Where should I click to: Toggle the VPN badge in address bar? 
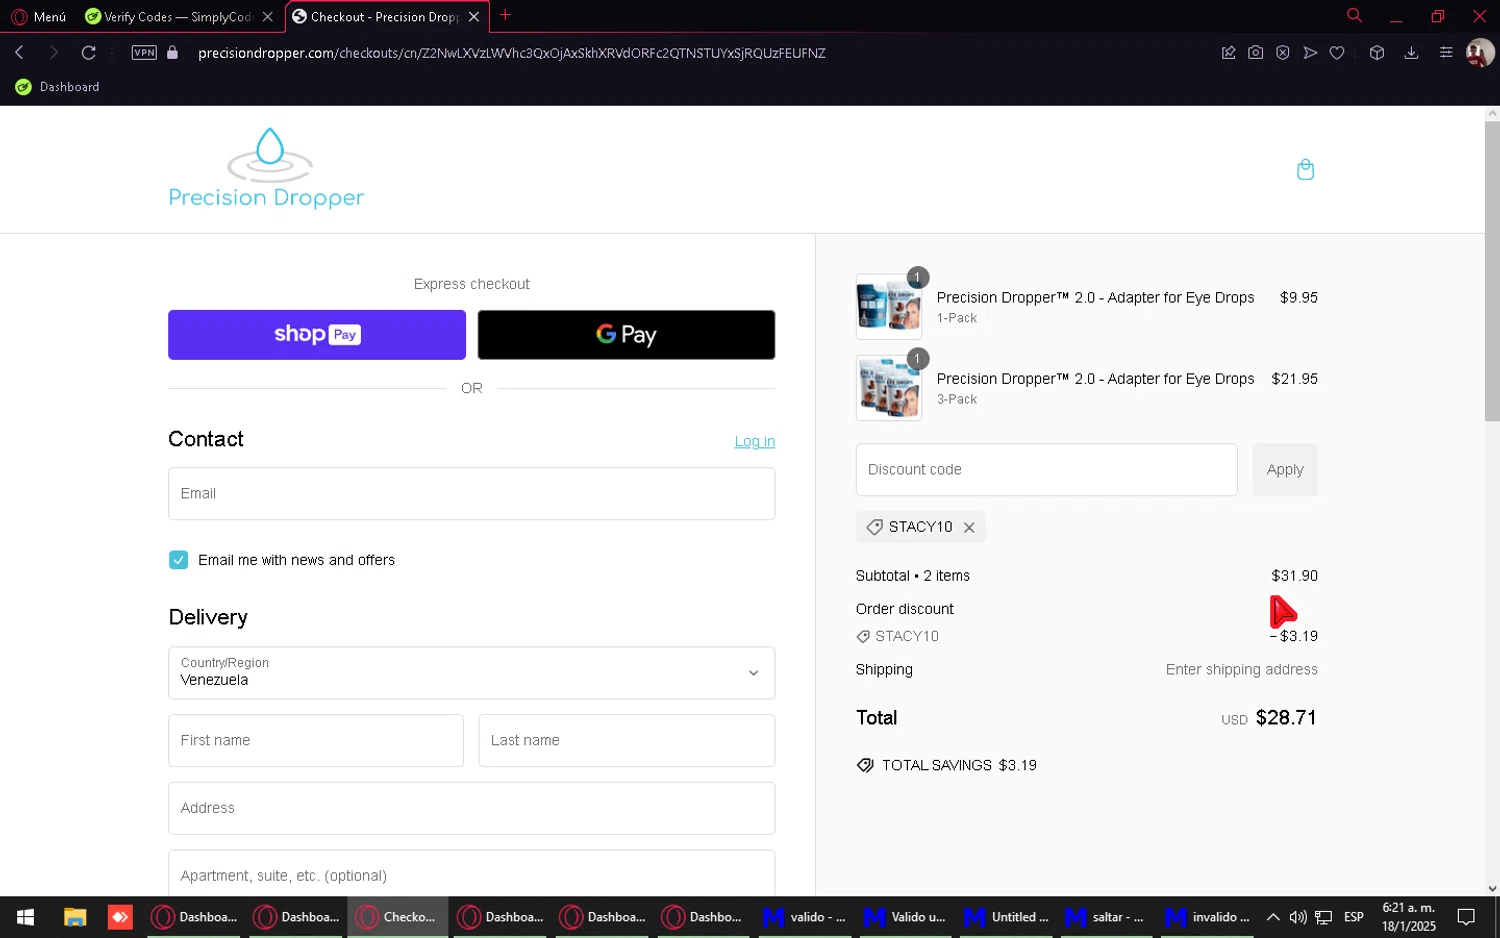click(x=144, y=53)
